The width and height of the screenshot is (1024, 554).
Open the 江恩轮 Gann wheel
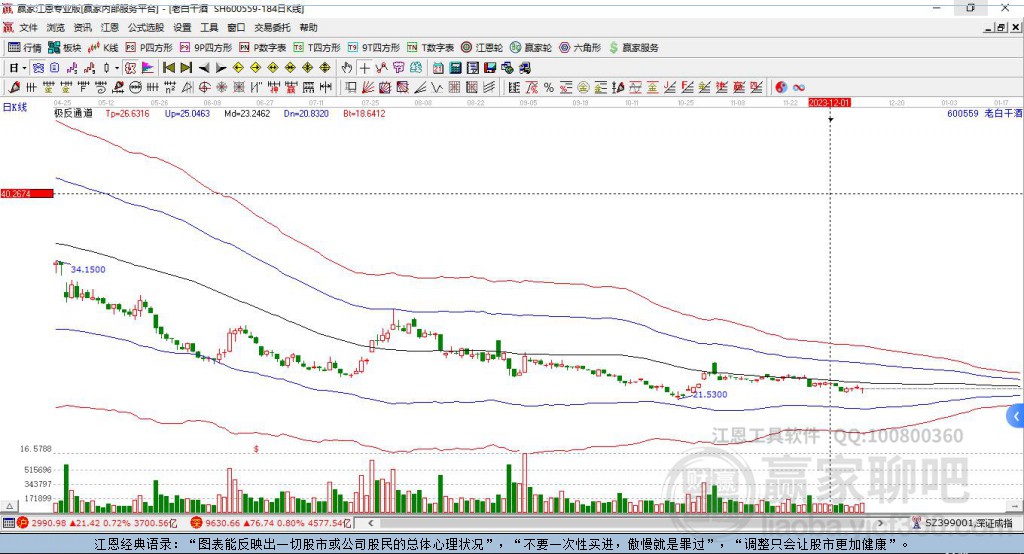pyautogui.click(x=482, y=48)
